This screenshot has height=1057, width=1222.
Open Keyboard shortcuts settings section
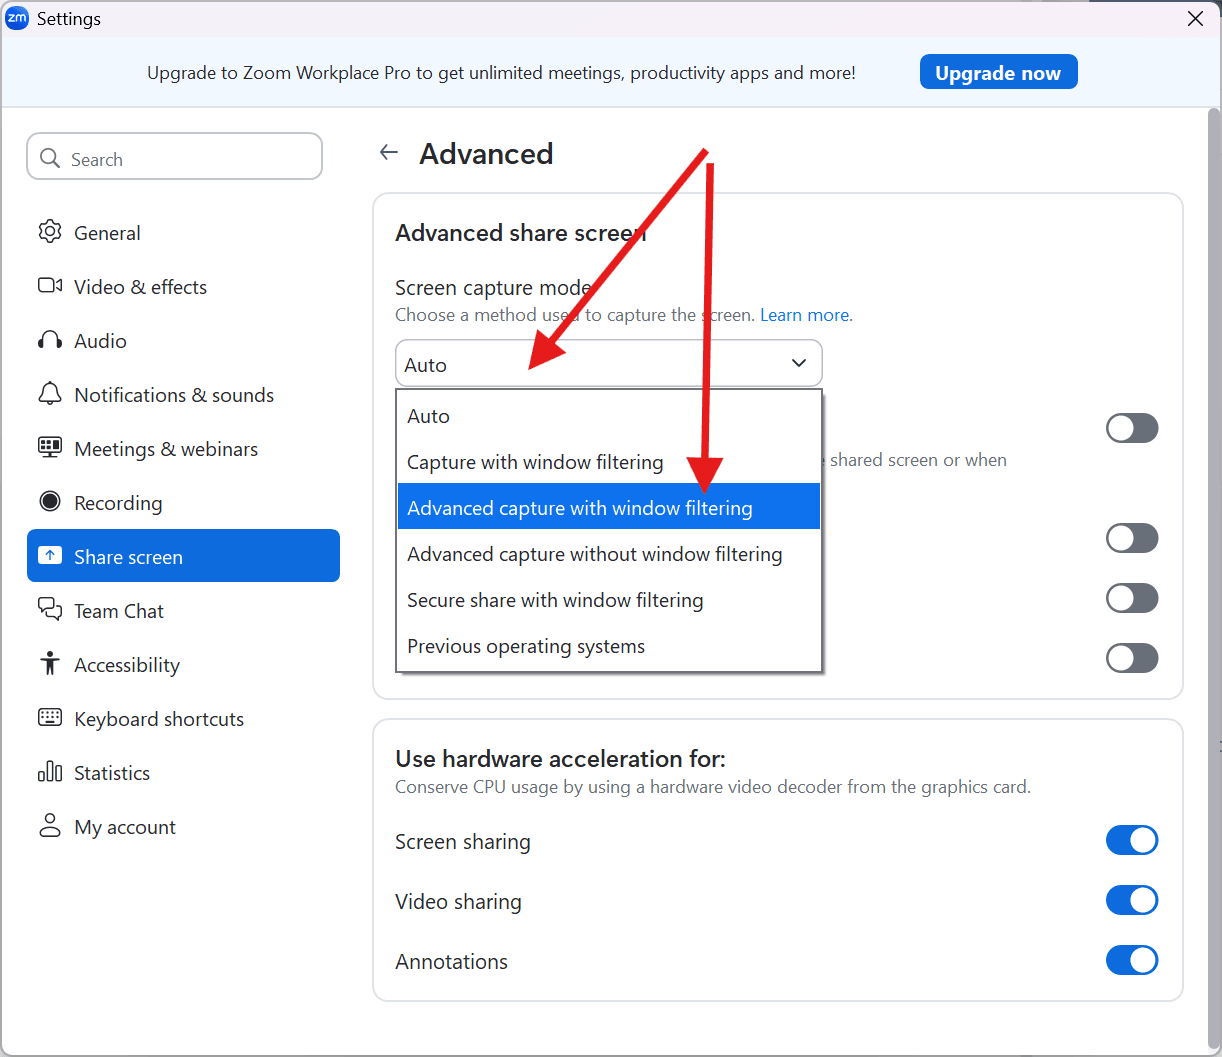[158, 719]
